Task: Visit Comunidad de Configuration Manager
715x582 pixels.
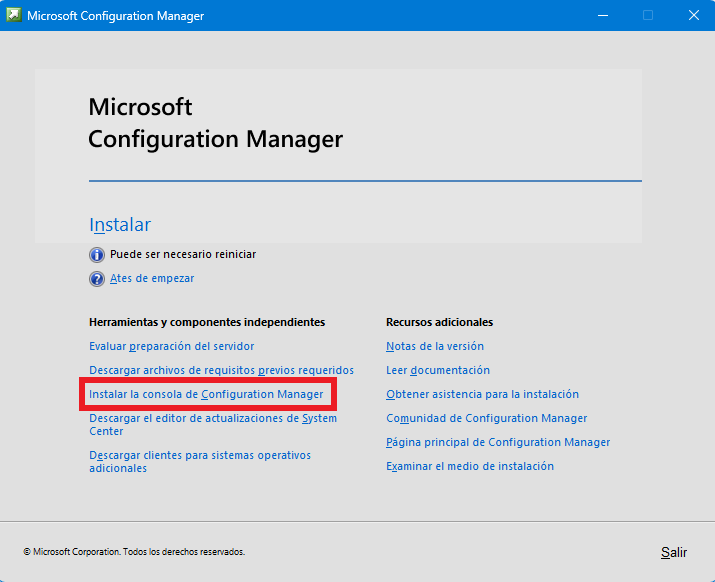Action: [x=487, y=418]
